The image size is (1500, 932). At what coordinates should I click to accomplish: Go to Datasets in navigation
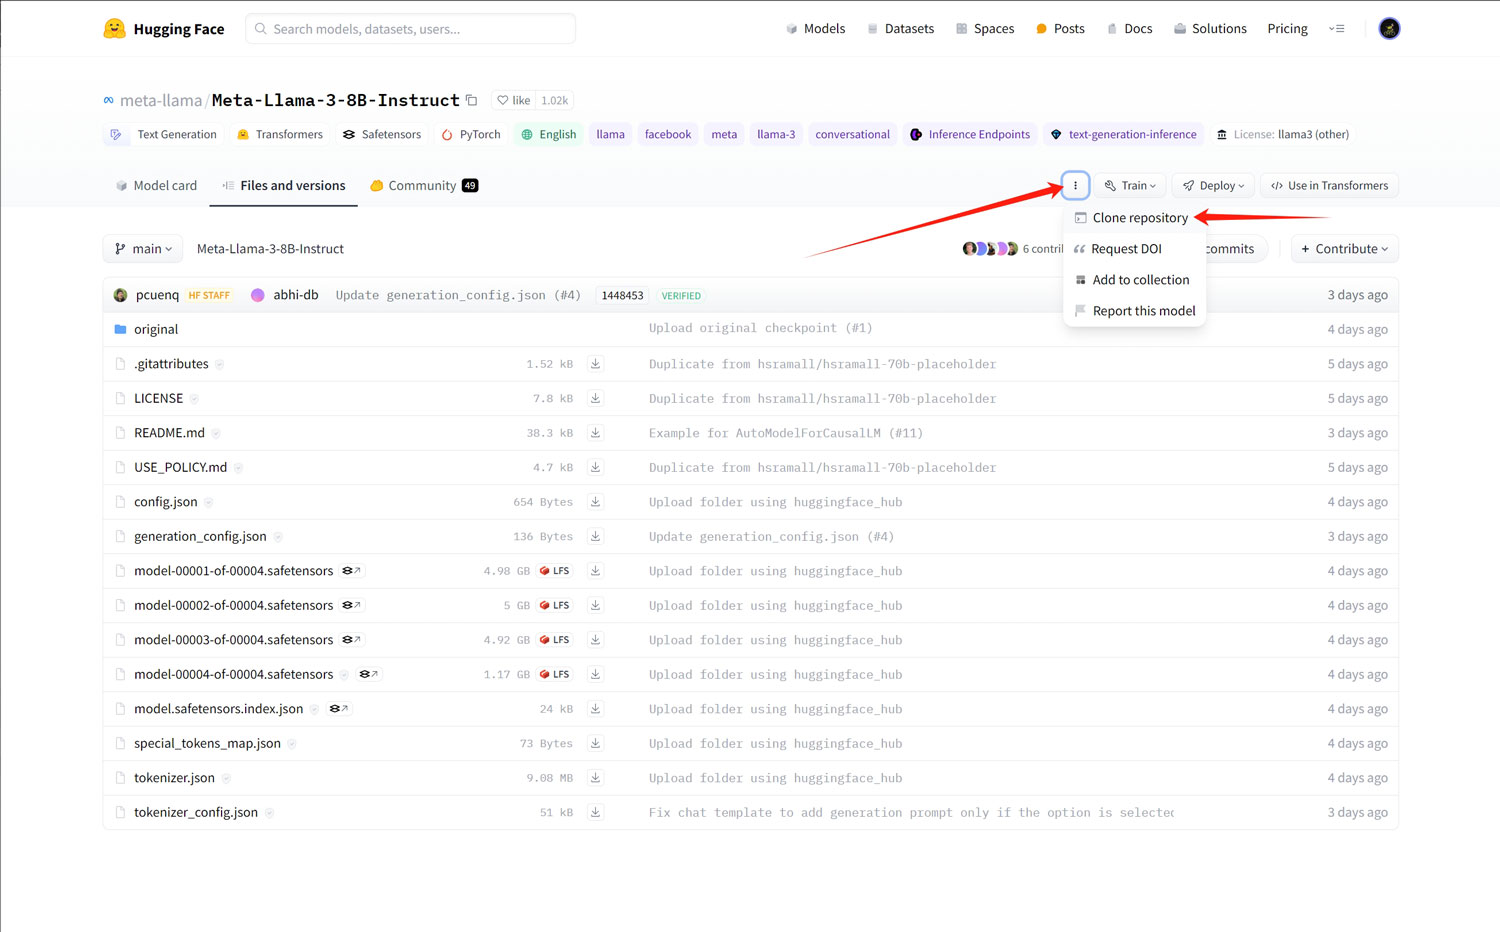point(900,29)
